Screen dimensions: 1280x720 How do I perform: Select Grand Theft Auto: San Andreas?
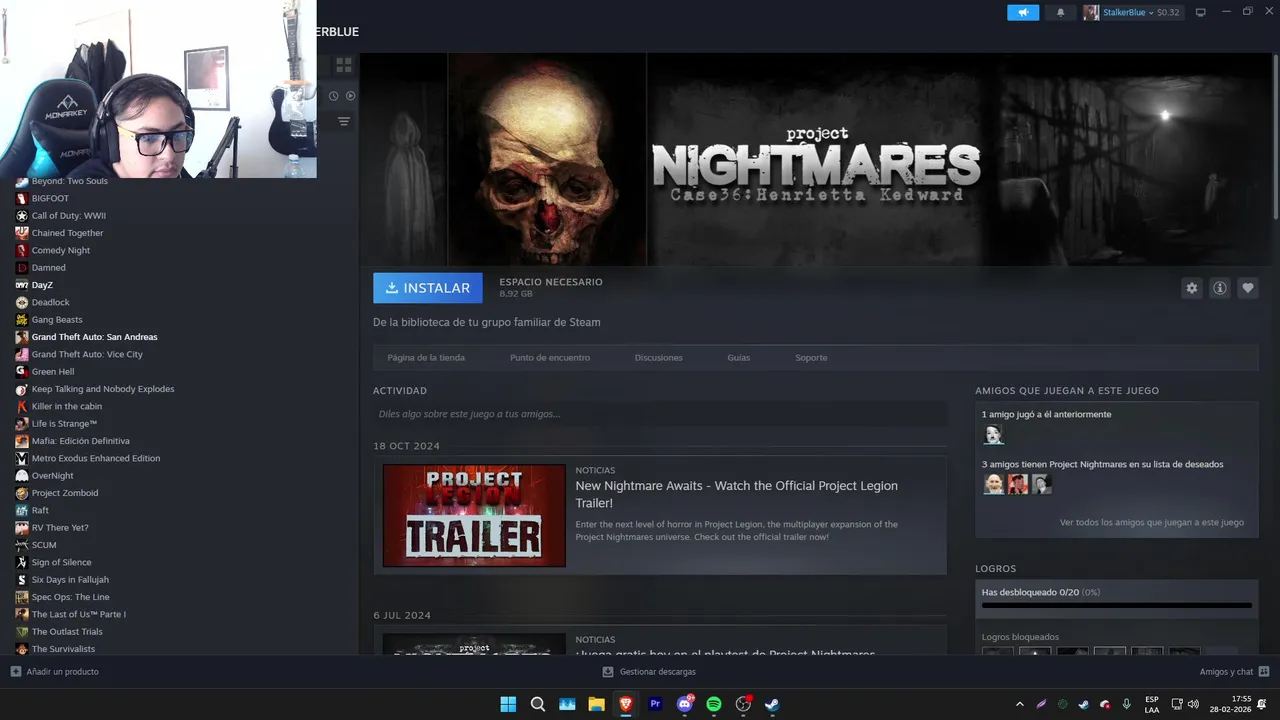coord(94,337)
